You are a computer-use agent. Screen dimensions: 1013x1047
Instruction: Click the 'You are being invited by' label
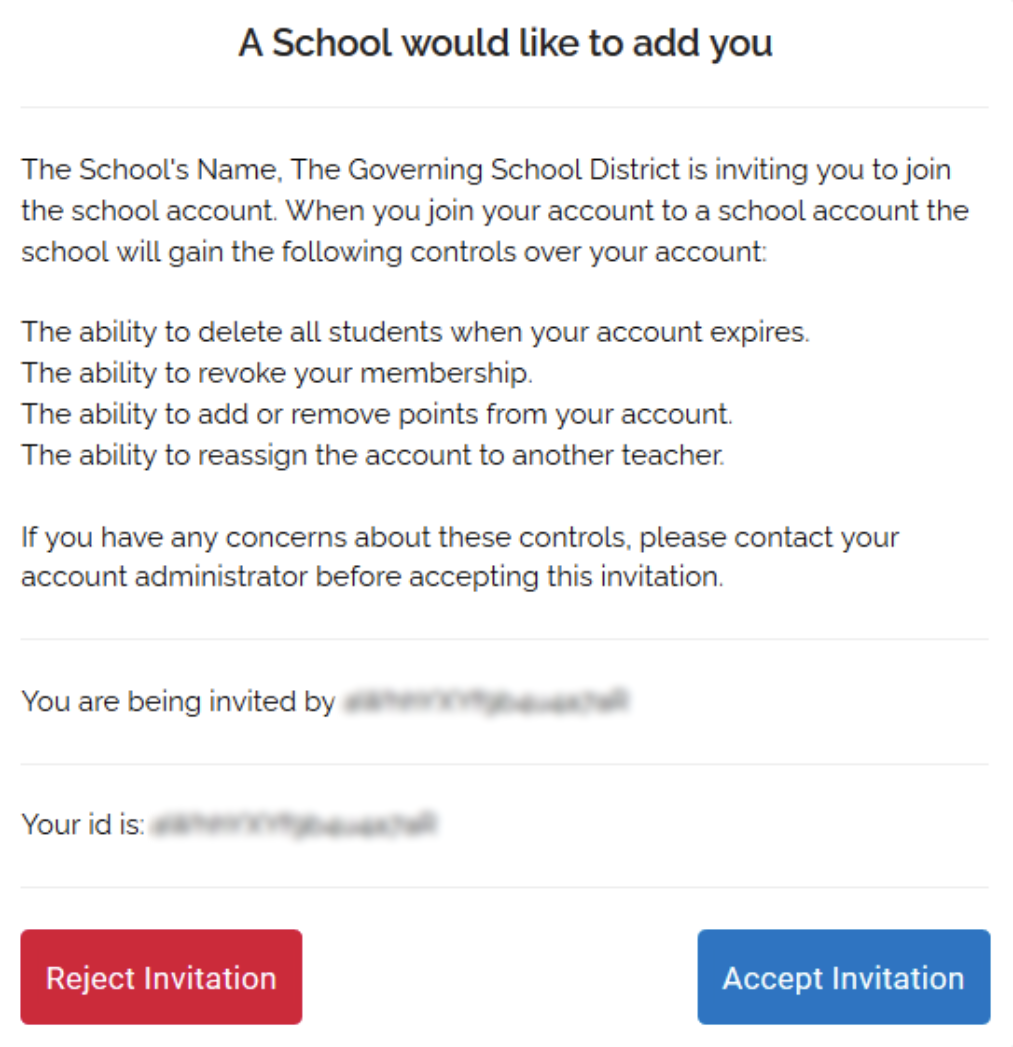pyautogui.click(x=175, y=701)
